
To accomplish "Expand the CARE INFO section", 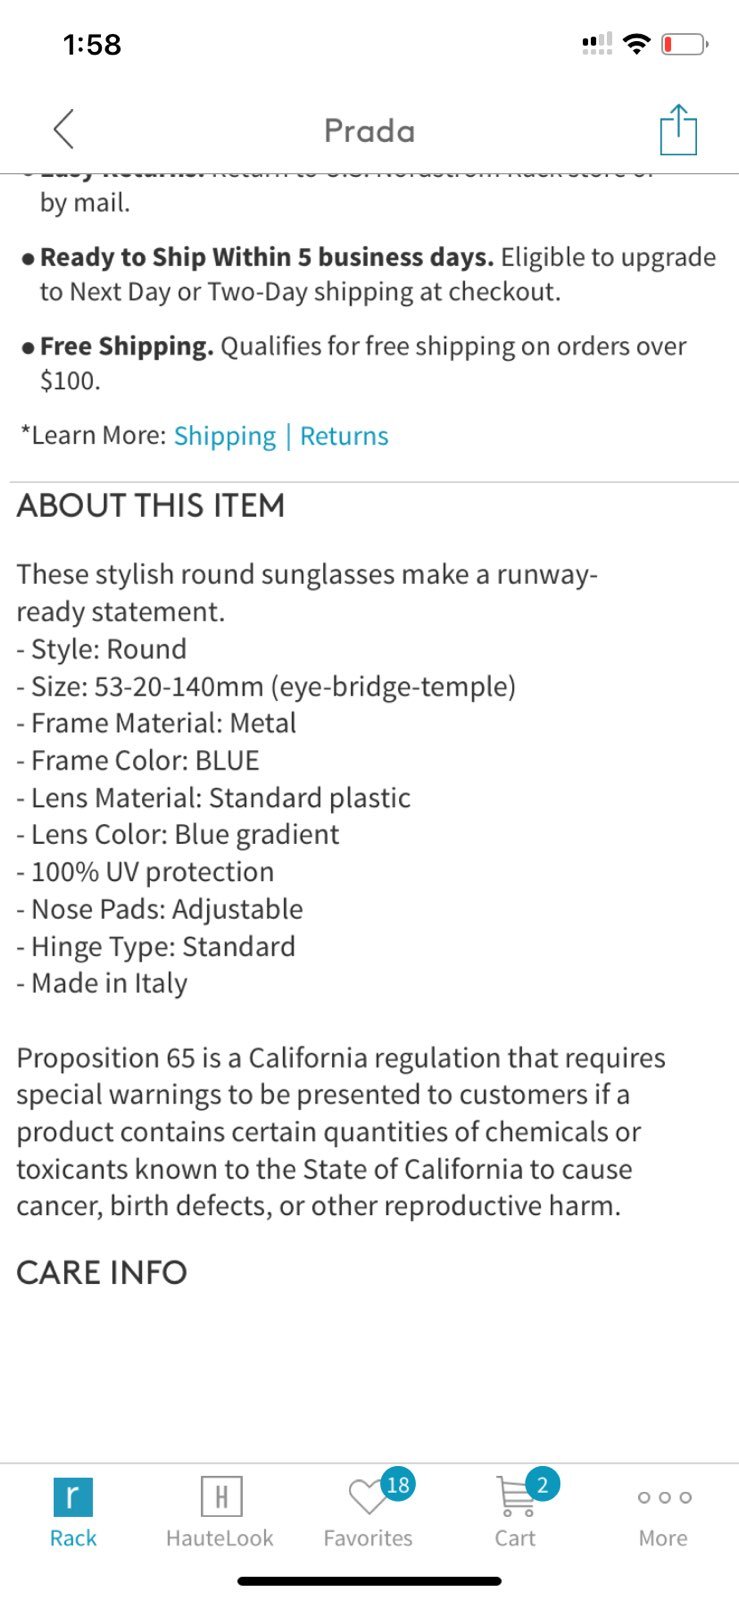I will coord(102,1272).
